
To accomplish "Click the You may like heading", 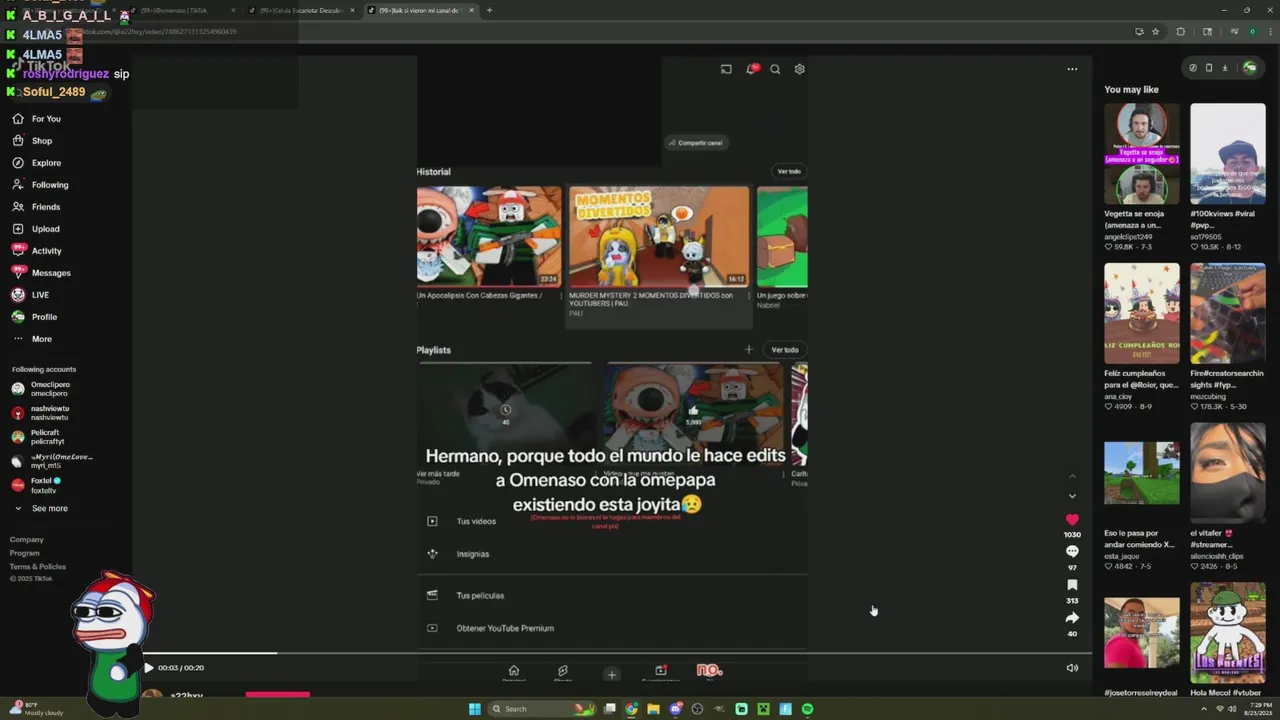I will click(1131, 90).
